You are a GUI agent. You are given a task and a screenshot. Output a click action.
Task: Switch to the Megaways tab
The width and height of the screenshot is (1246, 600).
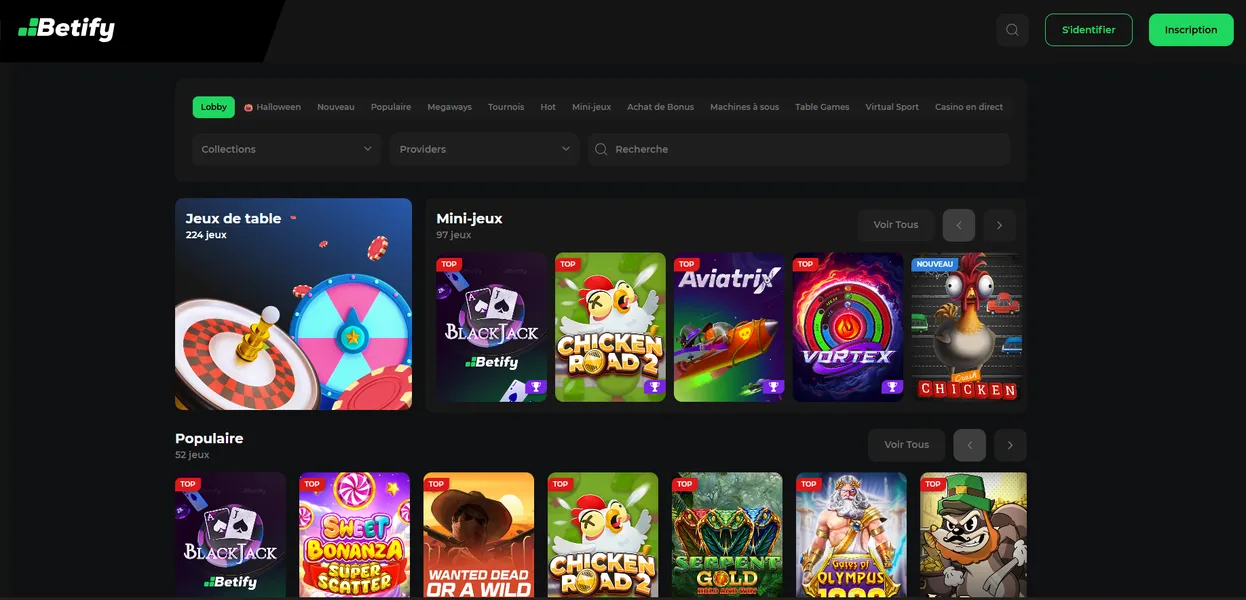449,107
